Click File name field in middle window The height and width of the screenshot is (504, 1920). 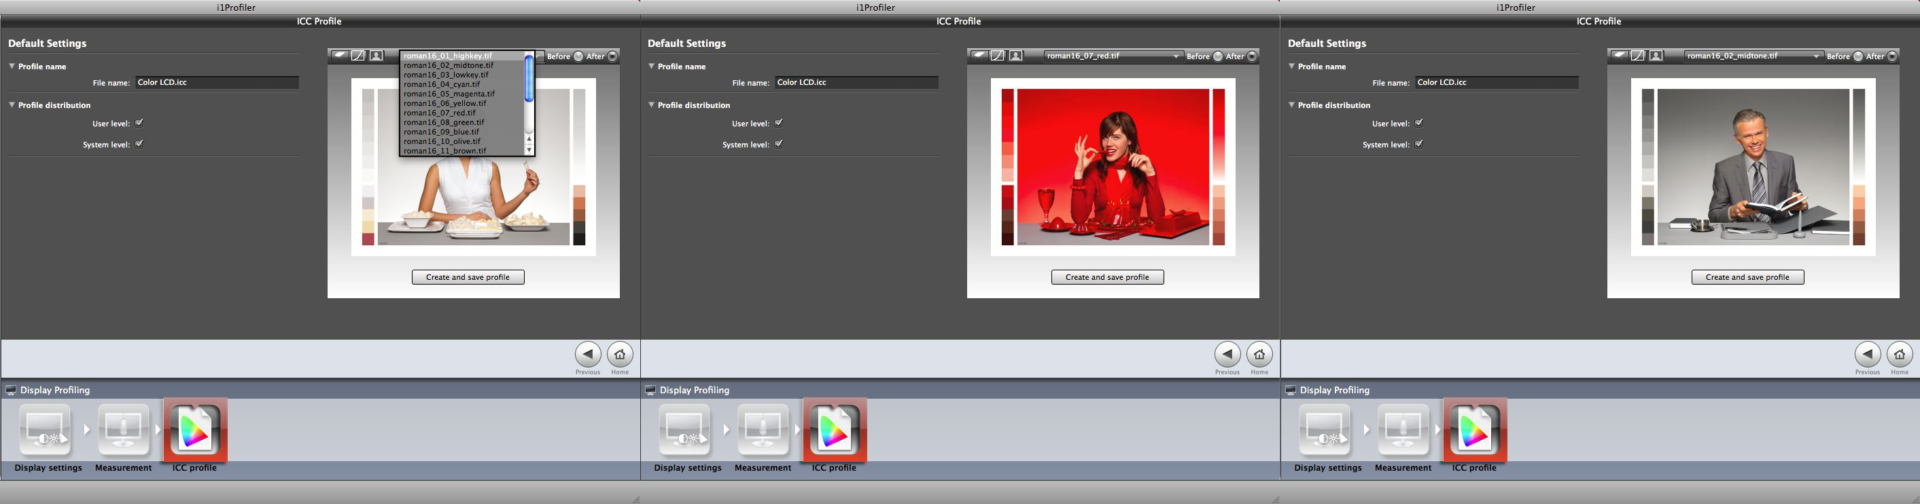point(856,83)
